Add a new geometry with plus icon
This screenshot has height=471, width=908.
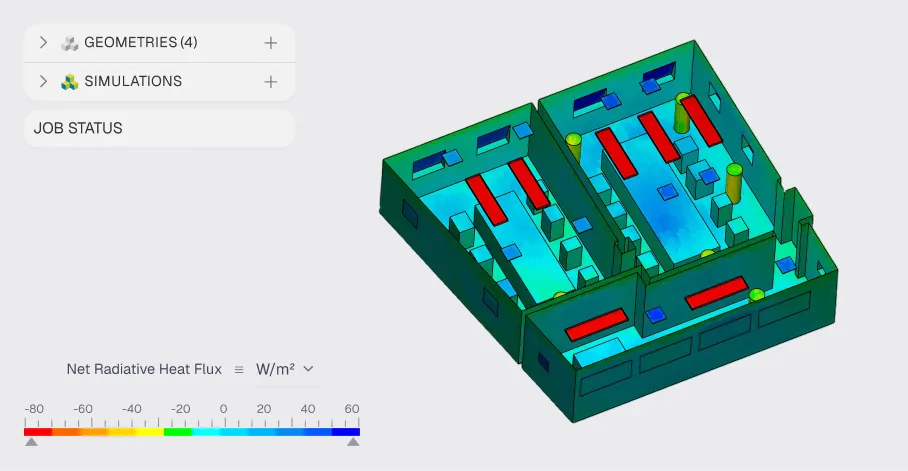pos(270,43)
